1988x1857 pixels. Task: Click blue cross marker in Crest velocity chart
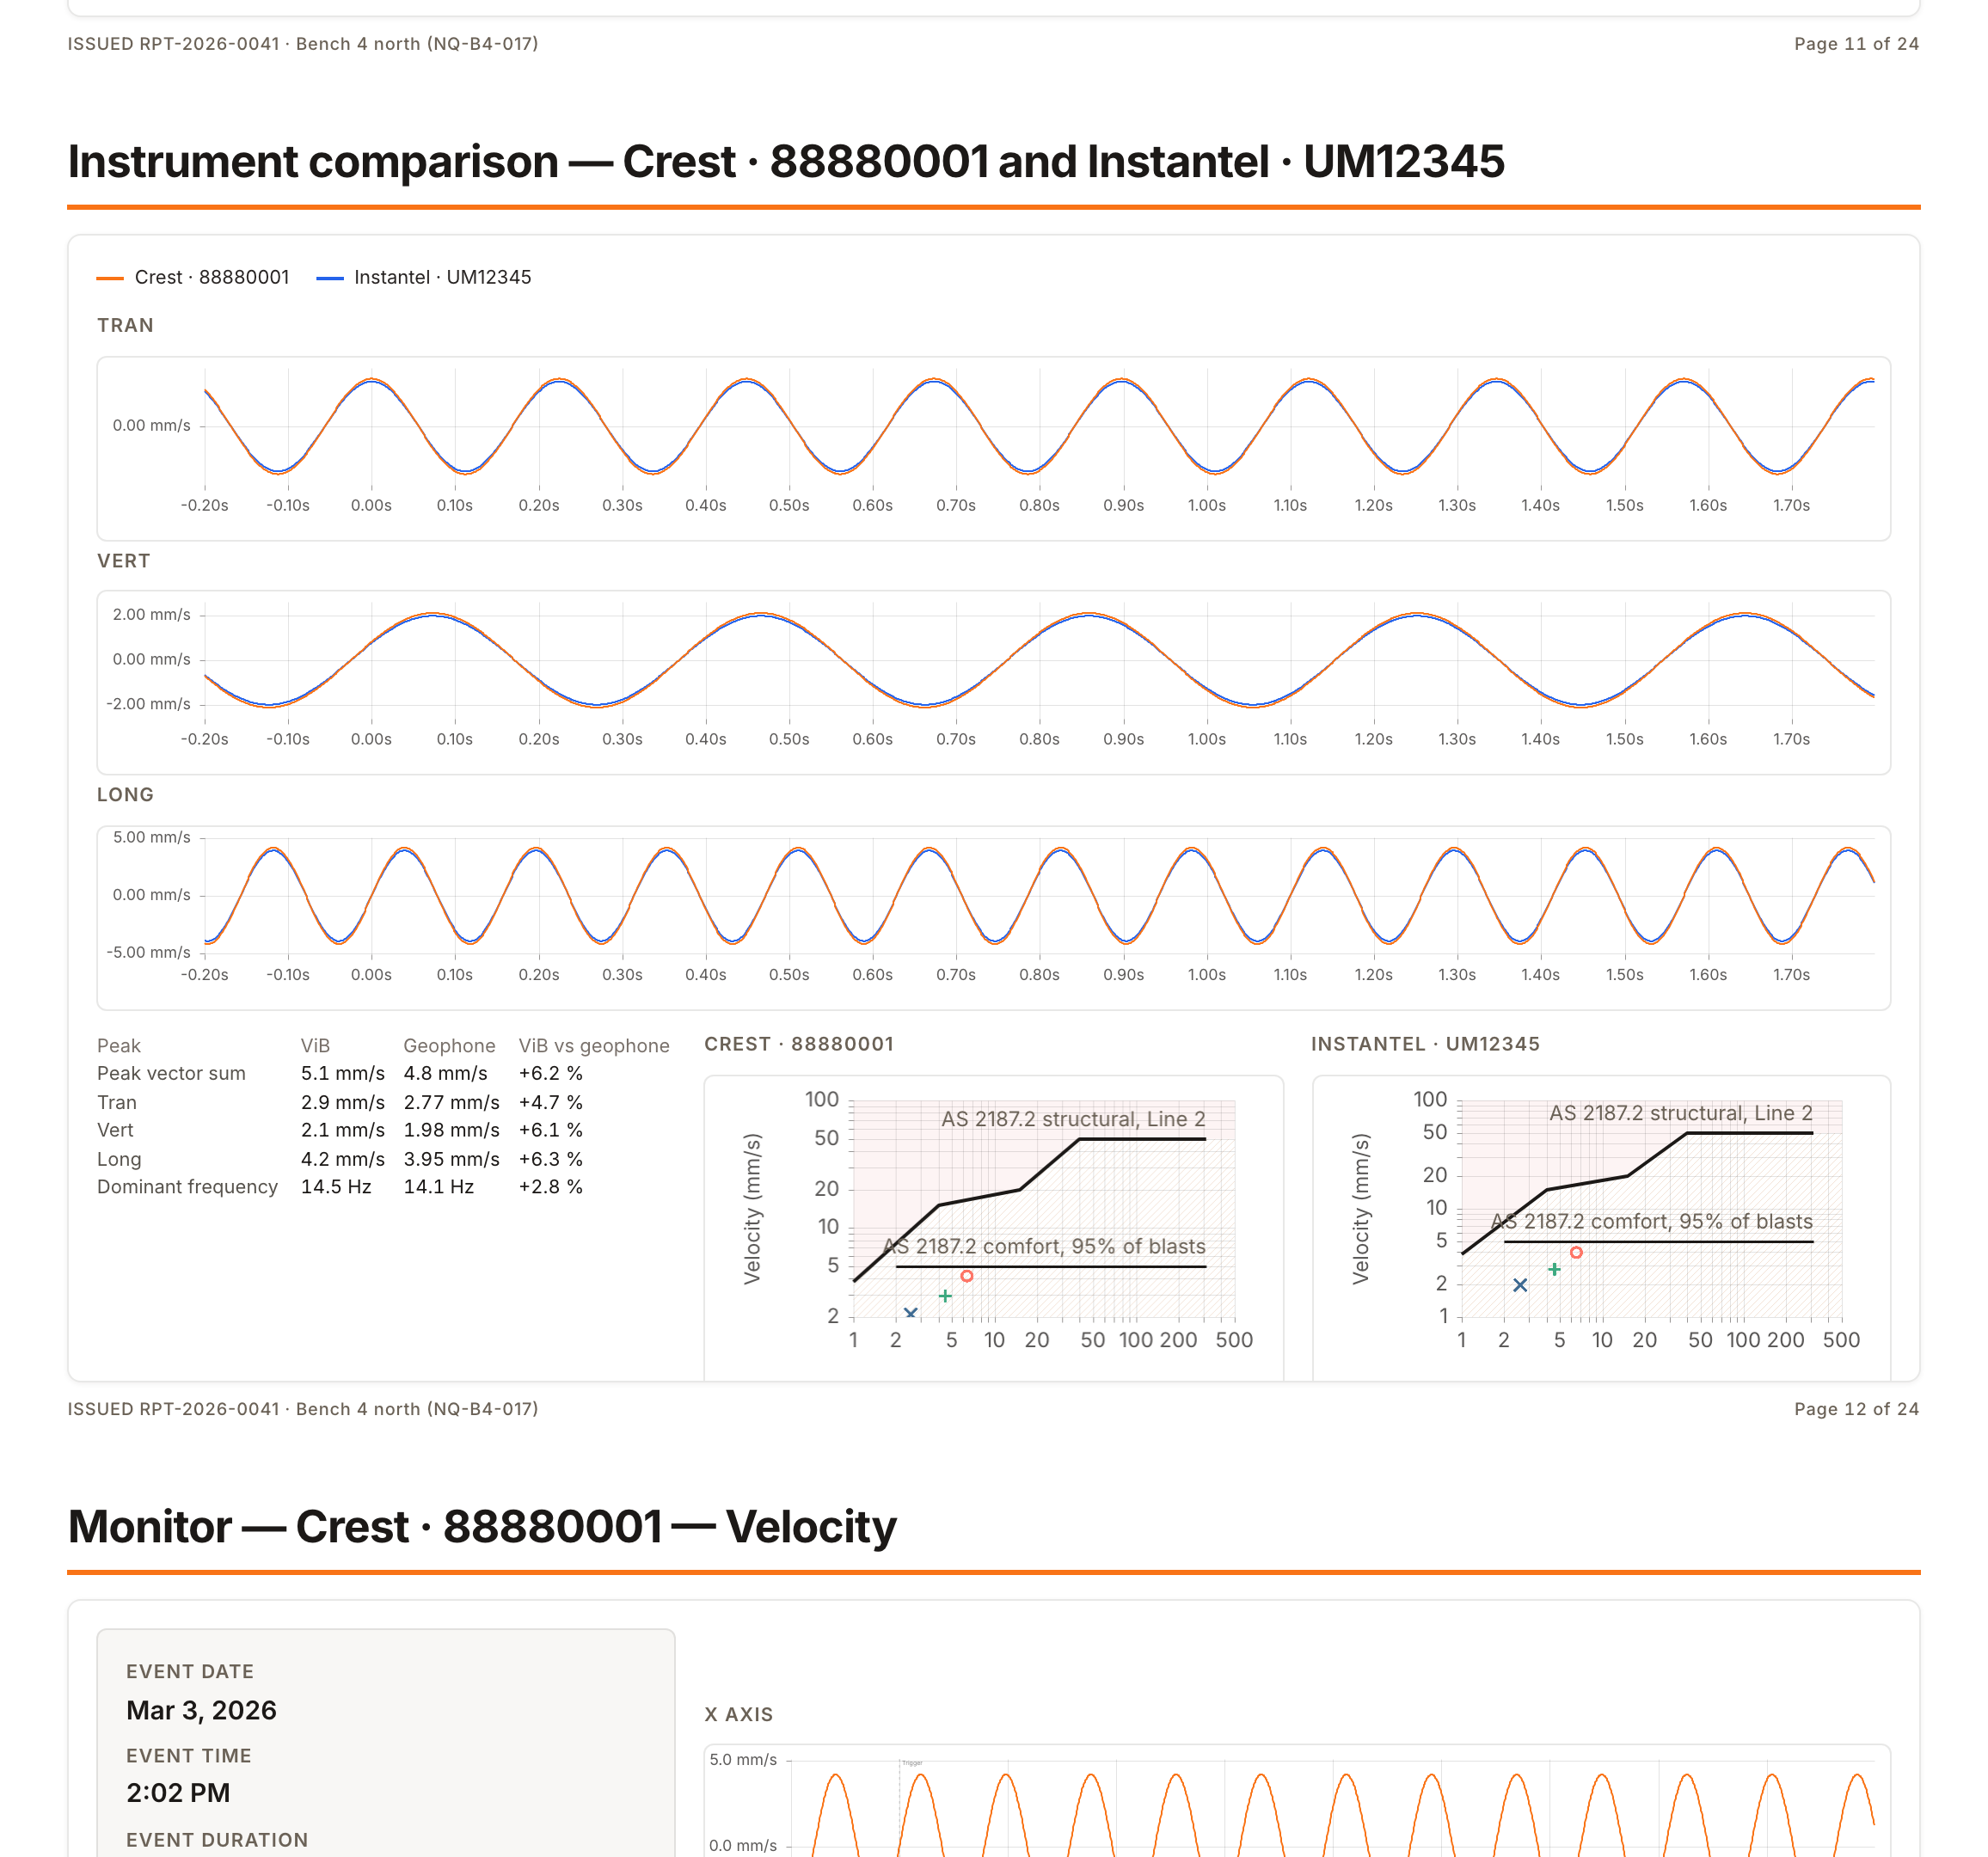click(x=910, y=1313)
